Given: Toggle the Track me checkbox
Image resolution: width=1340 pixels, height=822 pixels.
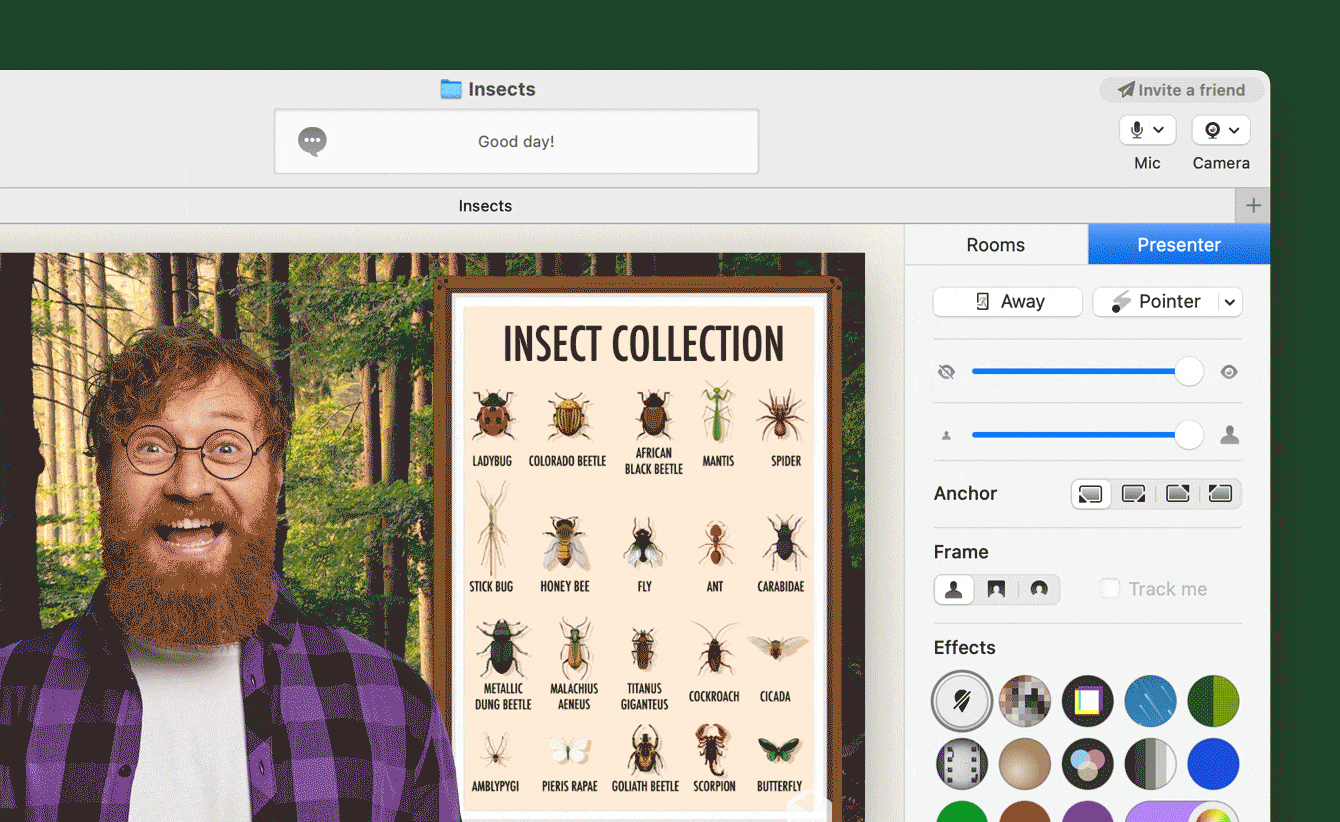Looking at the screenshot, I should coord(1110,589).
